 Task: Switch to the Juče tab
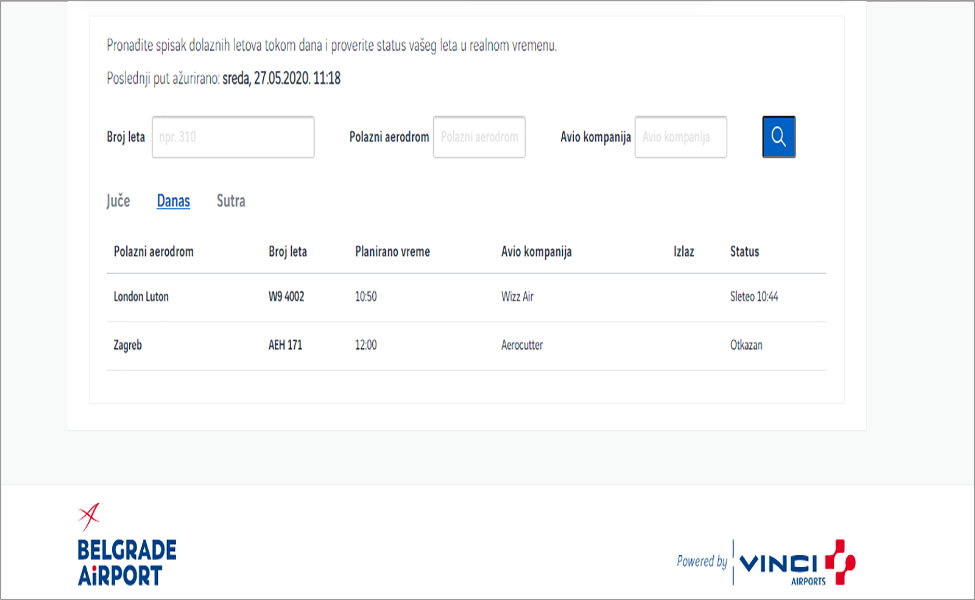pos(118,201)
